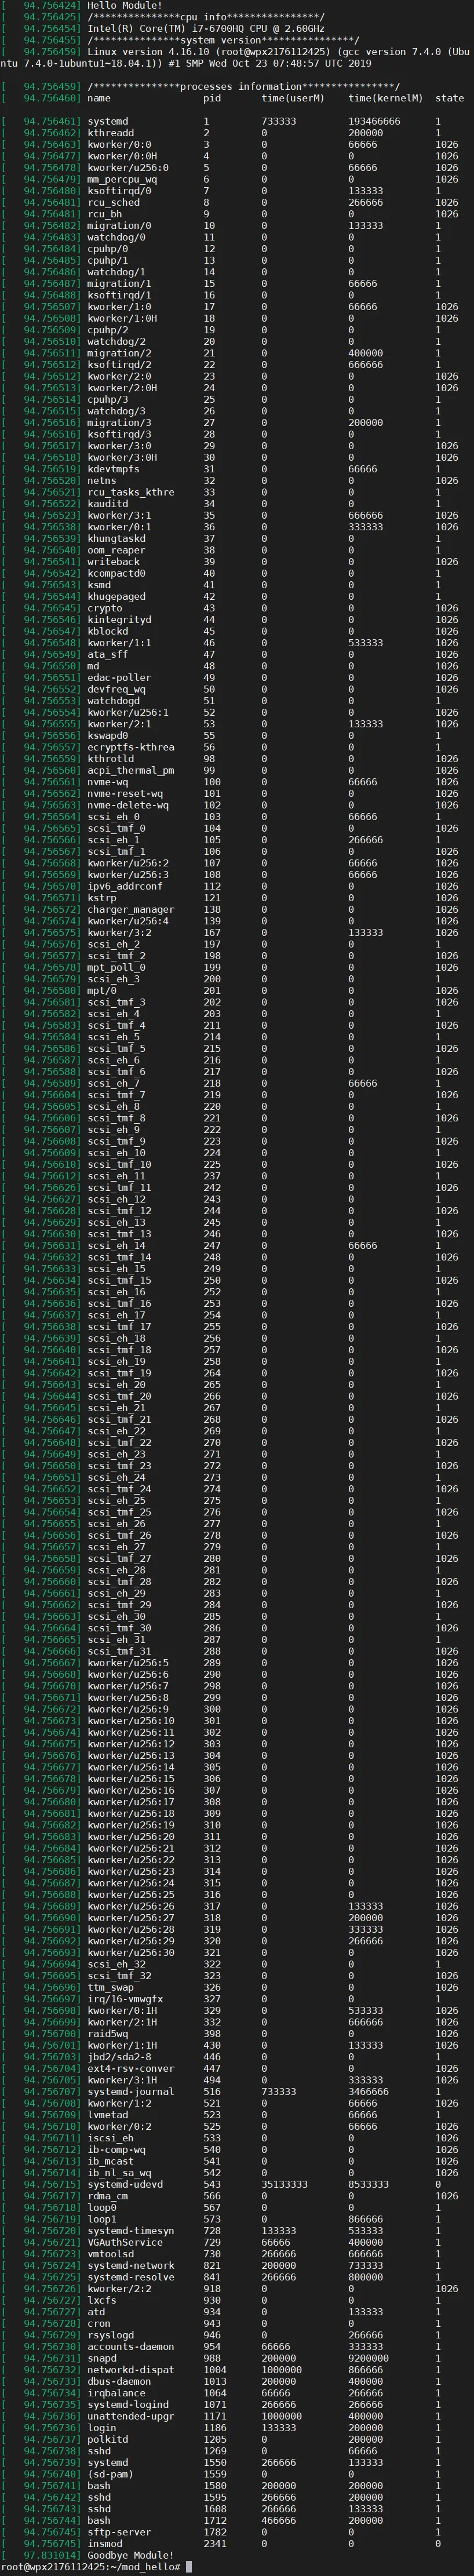Select the 'writeback' process name
The width and height of the screenshot is (474, 2576).
tap(113, 562)
